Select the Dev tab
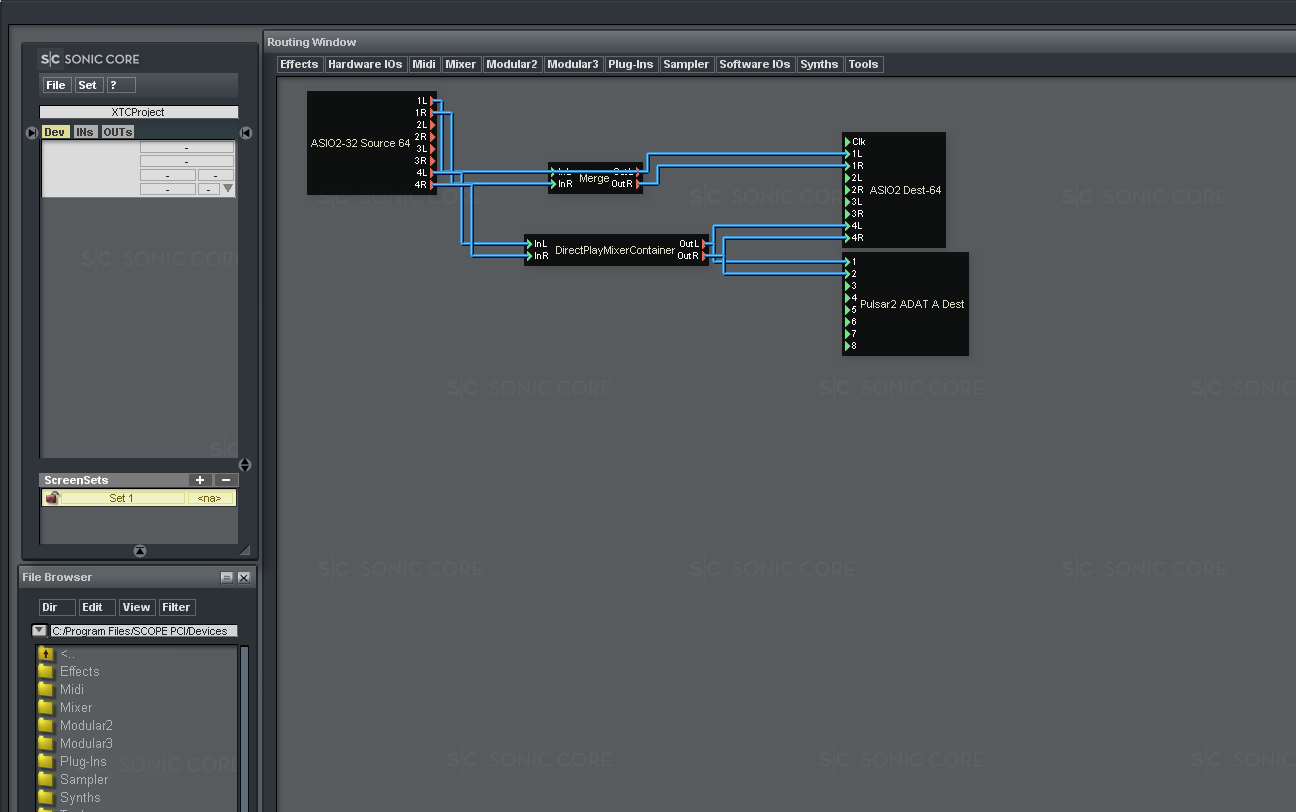 tap(55, 132)
